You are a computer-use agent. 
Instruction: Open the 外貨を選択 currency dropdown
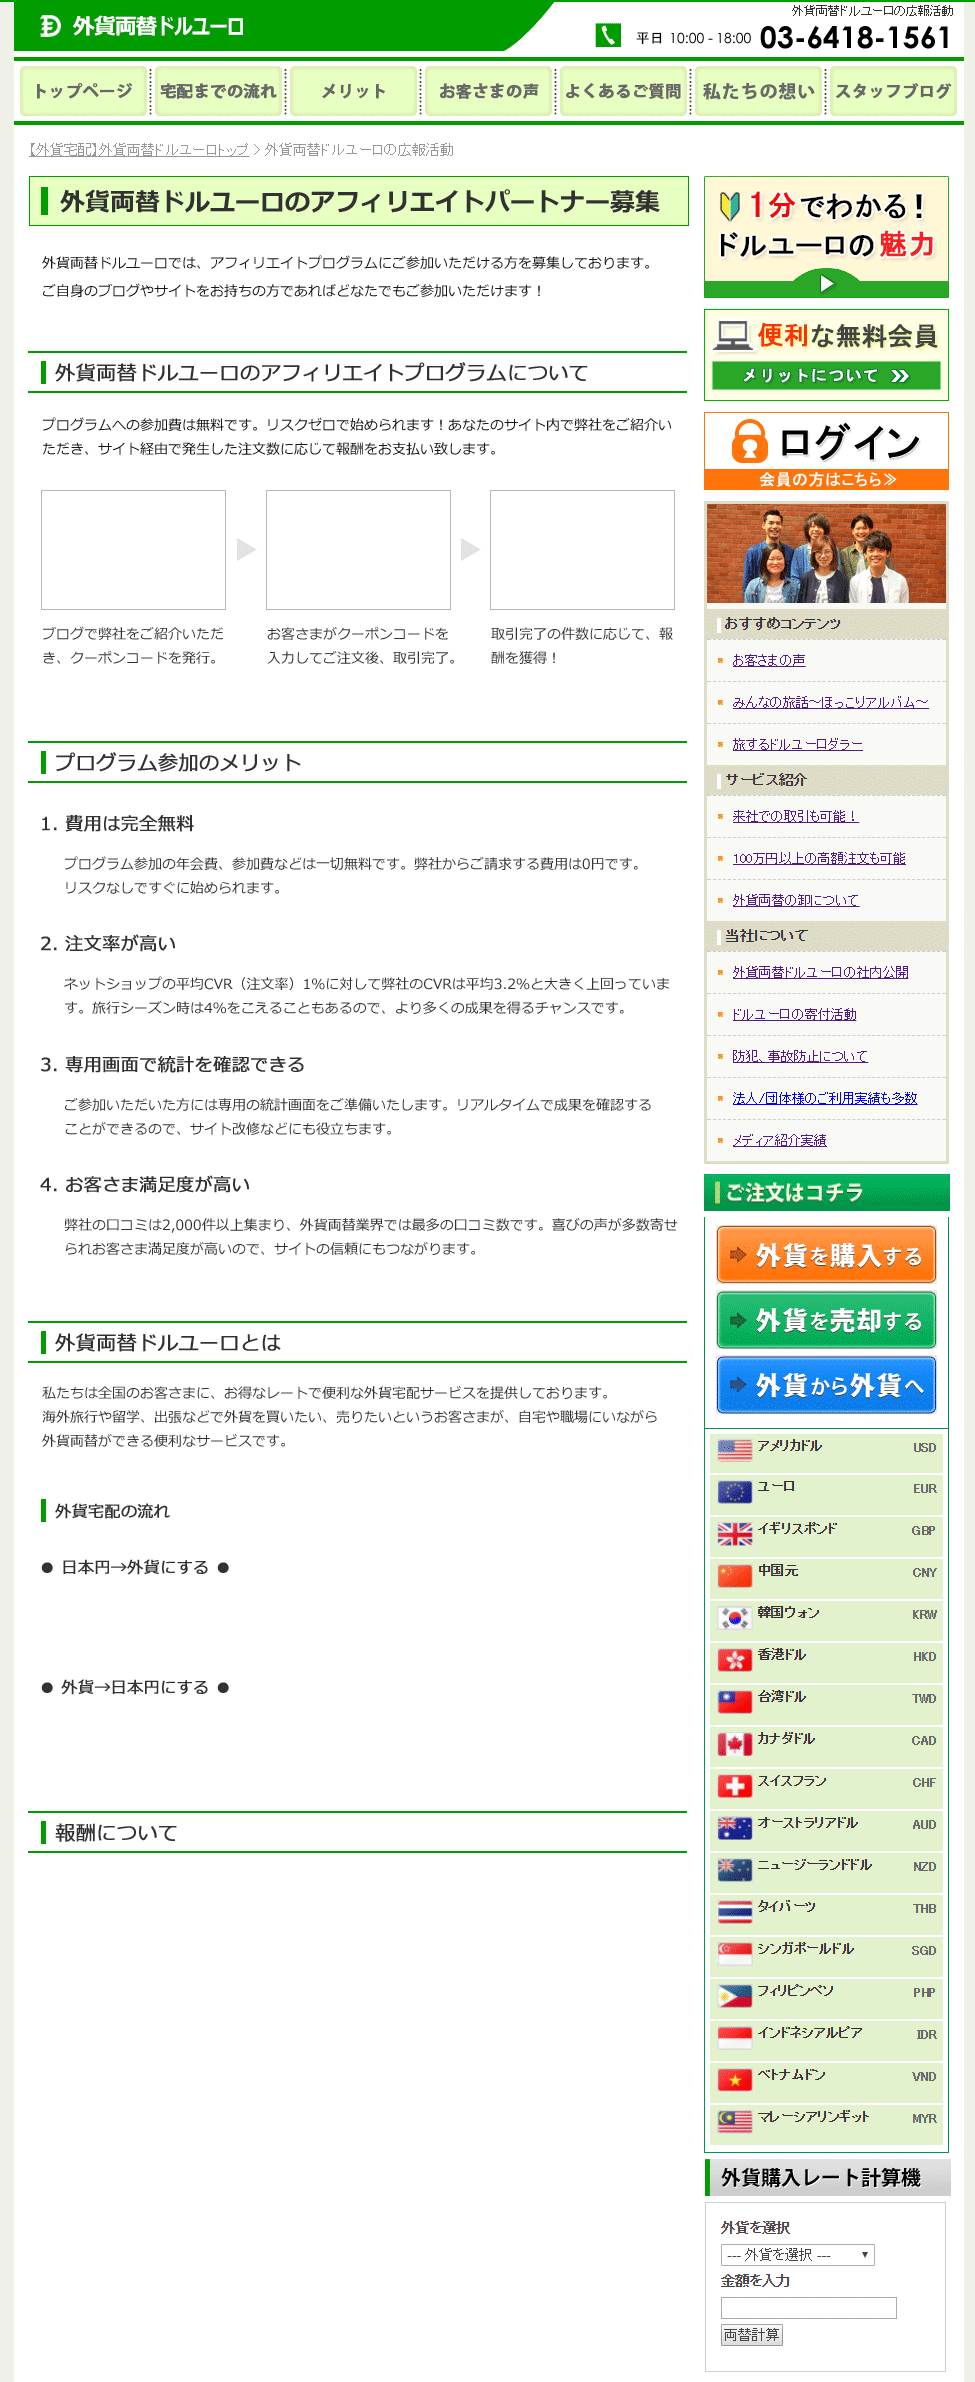(797, 2254)
